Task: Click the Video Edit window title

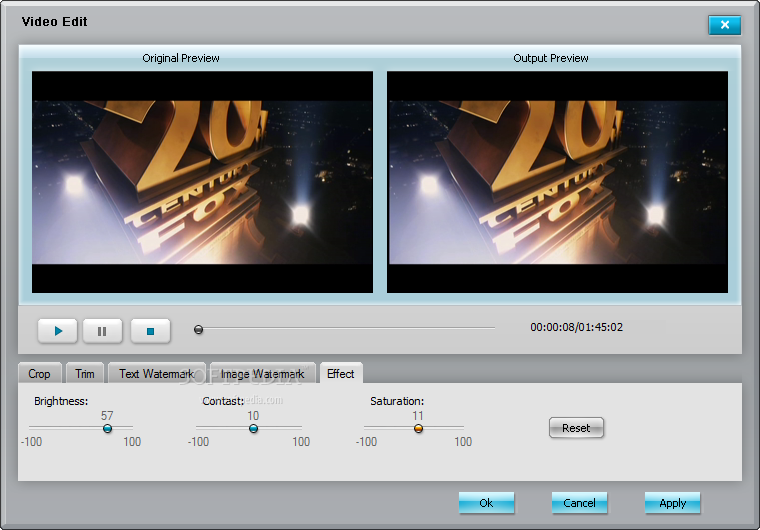Action: point(54,22)
